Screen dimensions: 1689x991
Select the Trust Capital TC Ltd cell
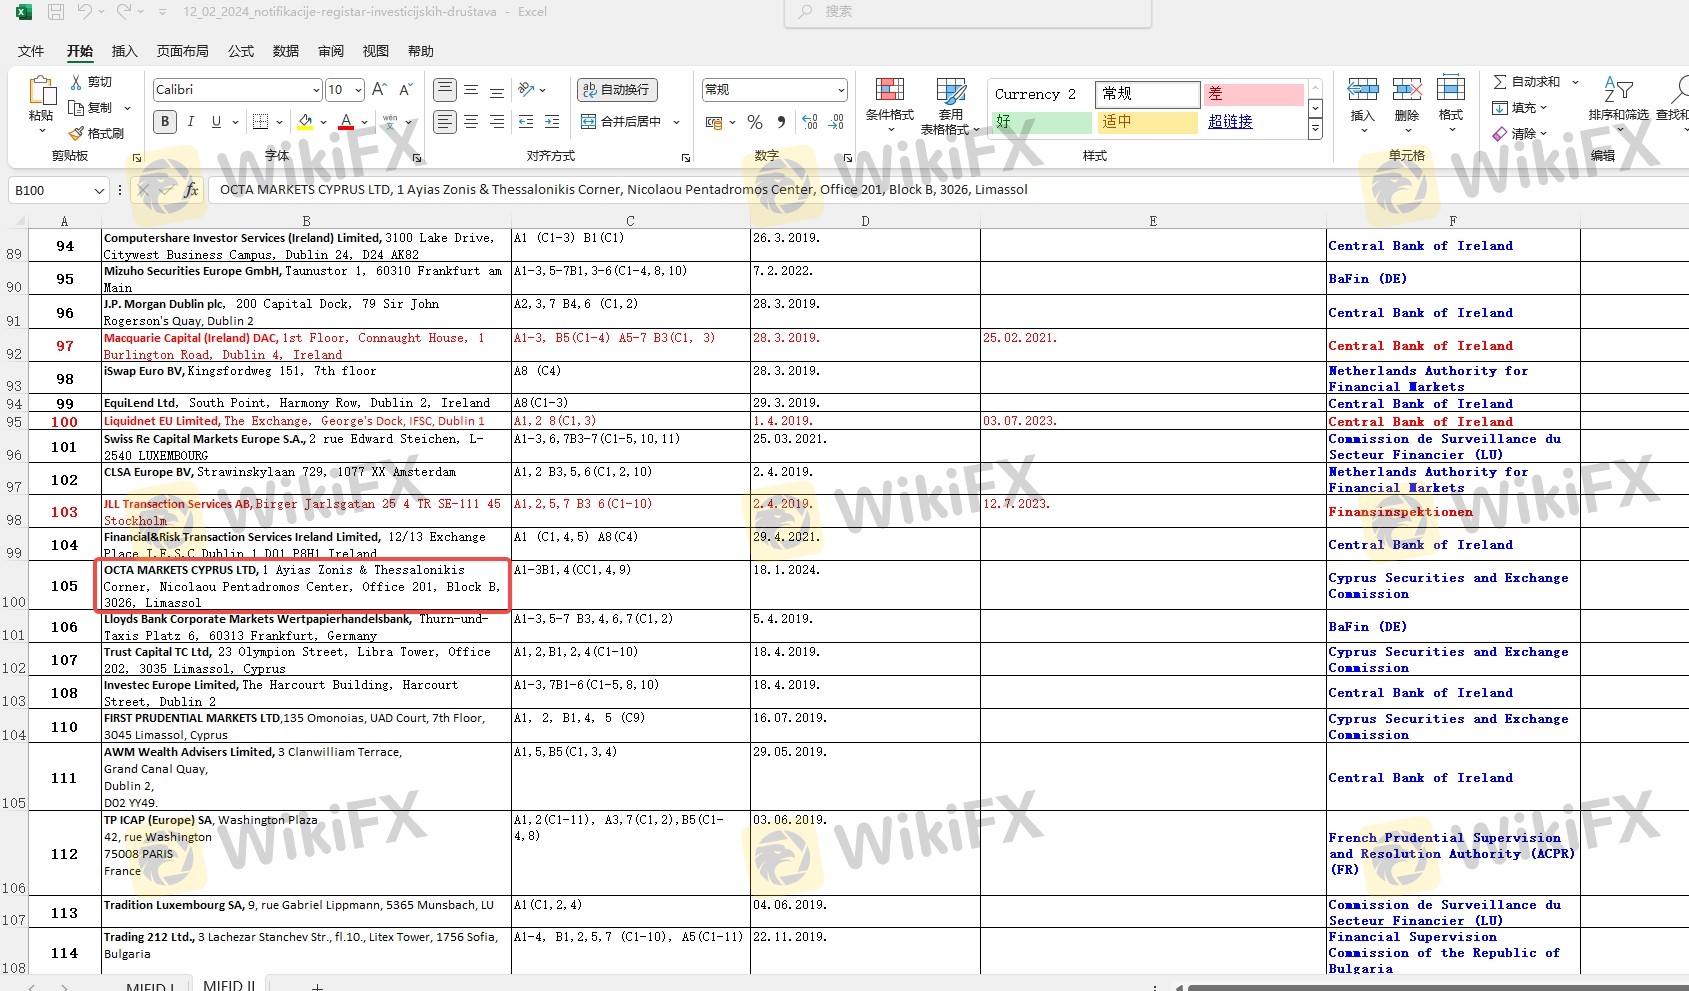click(305, 660)
